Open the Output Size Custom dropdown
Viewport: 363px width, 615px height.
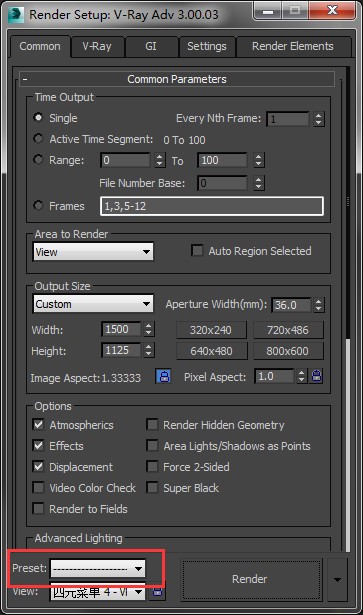coord(93,304)
